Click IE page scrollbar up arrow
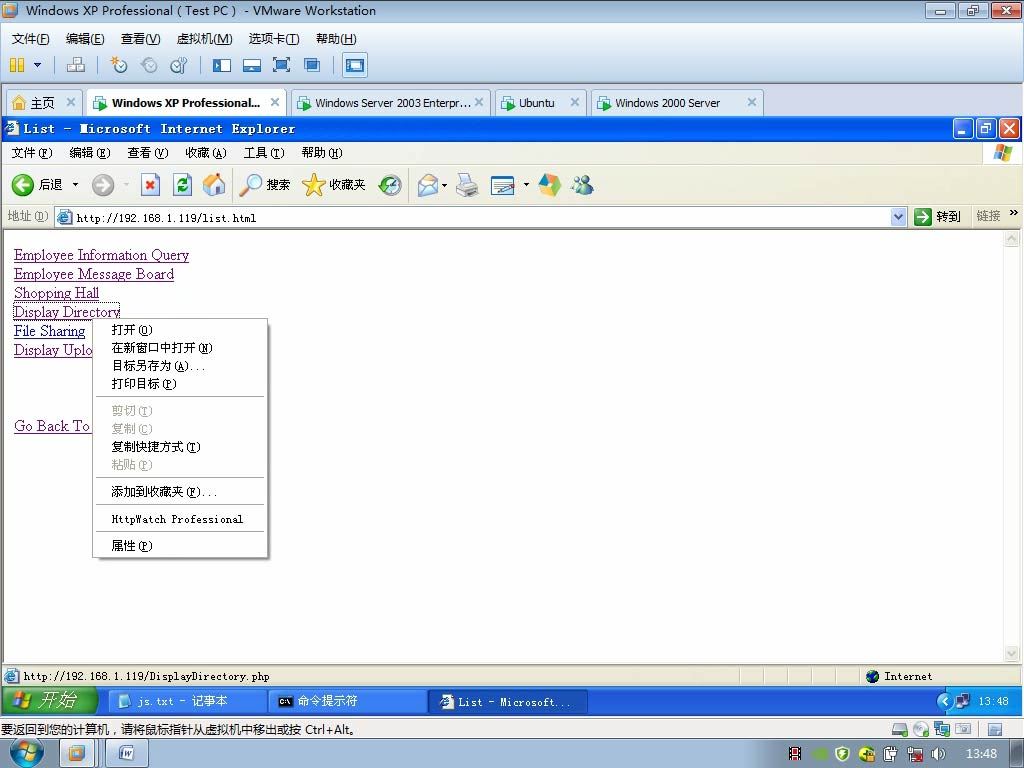The image size is (1024, 768). (x=1011, y=238)
